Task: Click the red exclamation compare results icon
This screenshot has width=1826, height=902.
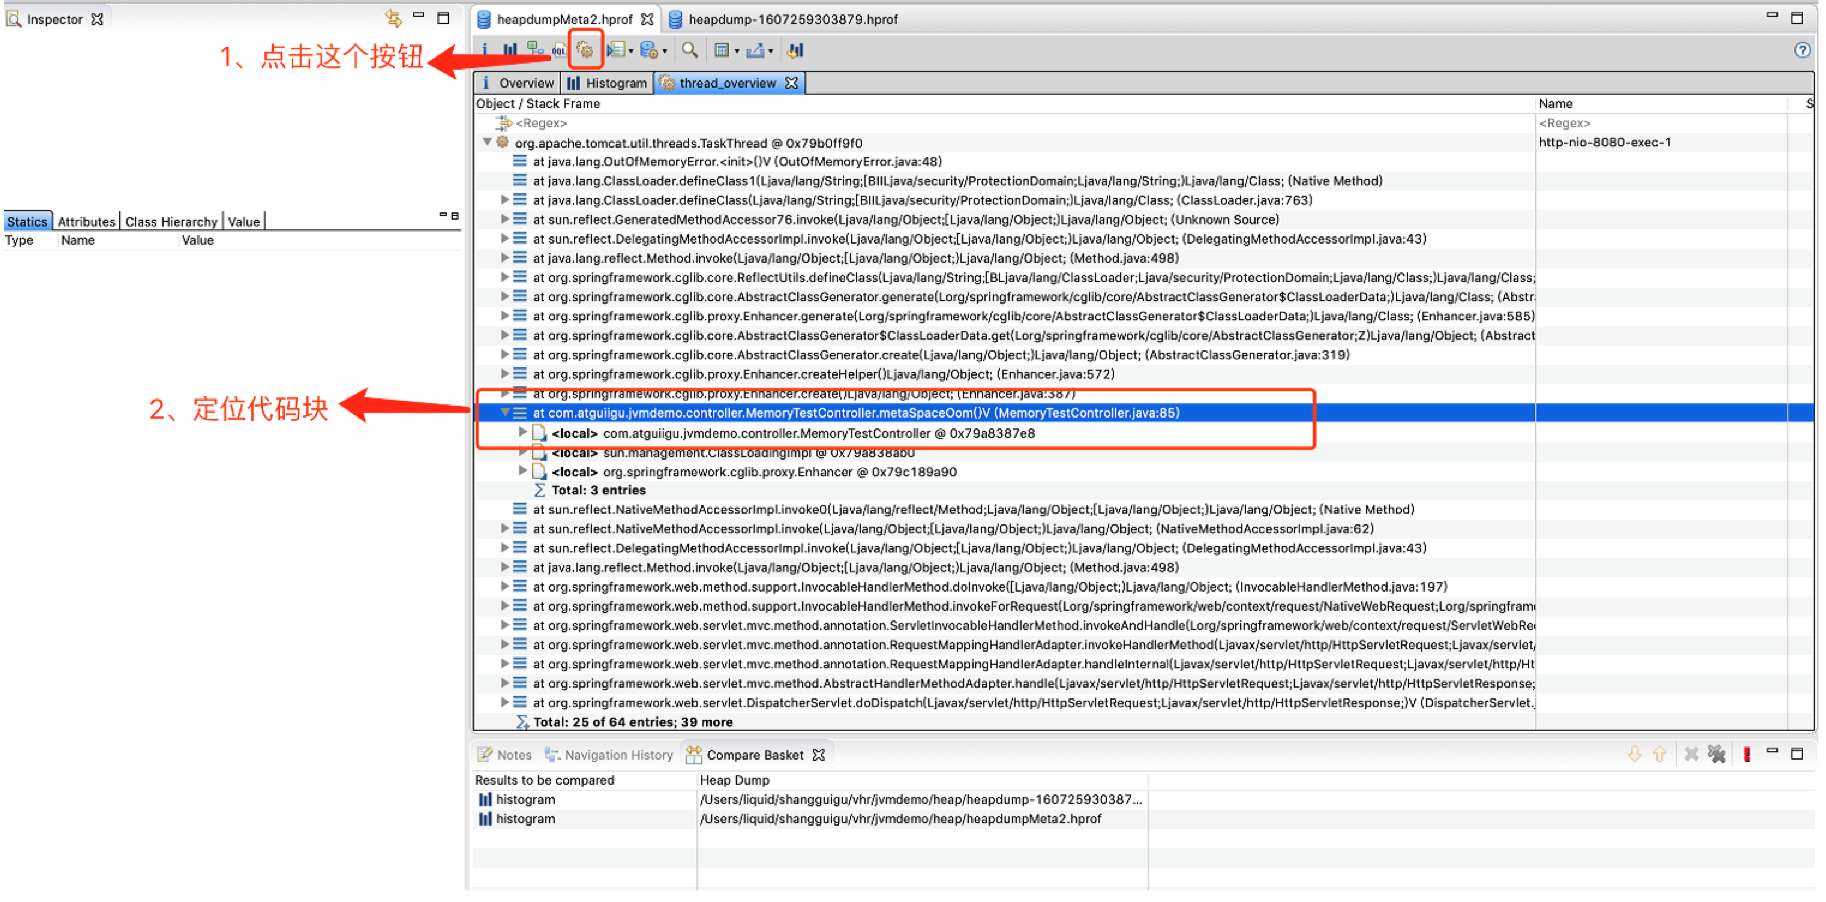Action: (1747, 755)
